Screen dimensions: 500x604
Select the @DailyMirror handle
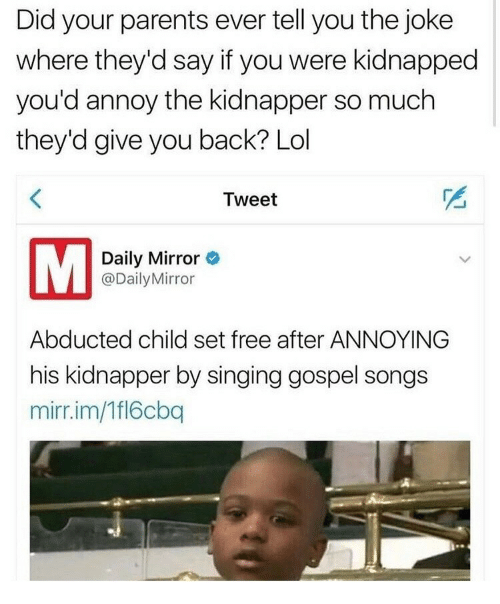click(148, 279)
